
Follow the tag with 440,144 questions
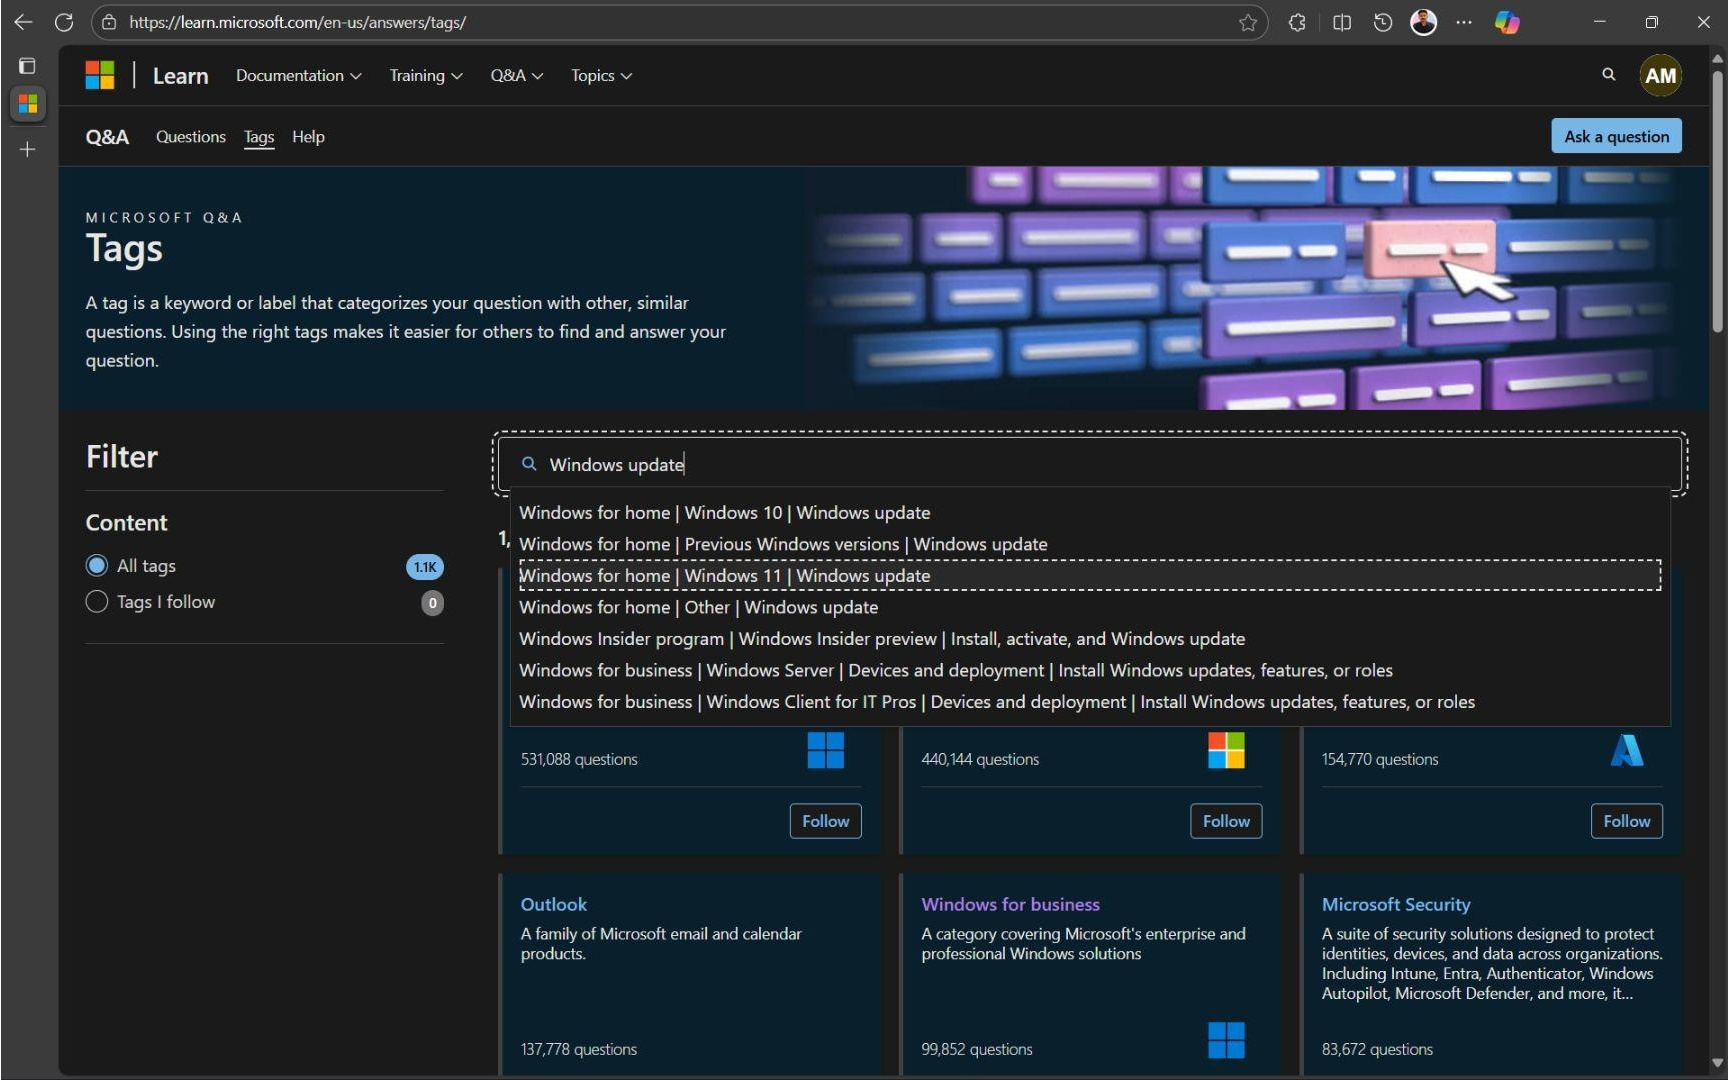1226,821
